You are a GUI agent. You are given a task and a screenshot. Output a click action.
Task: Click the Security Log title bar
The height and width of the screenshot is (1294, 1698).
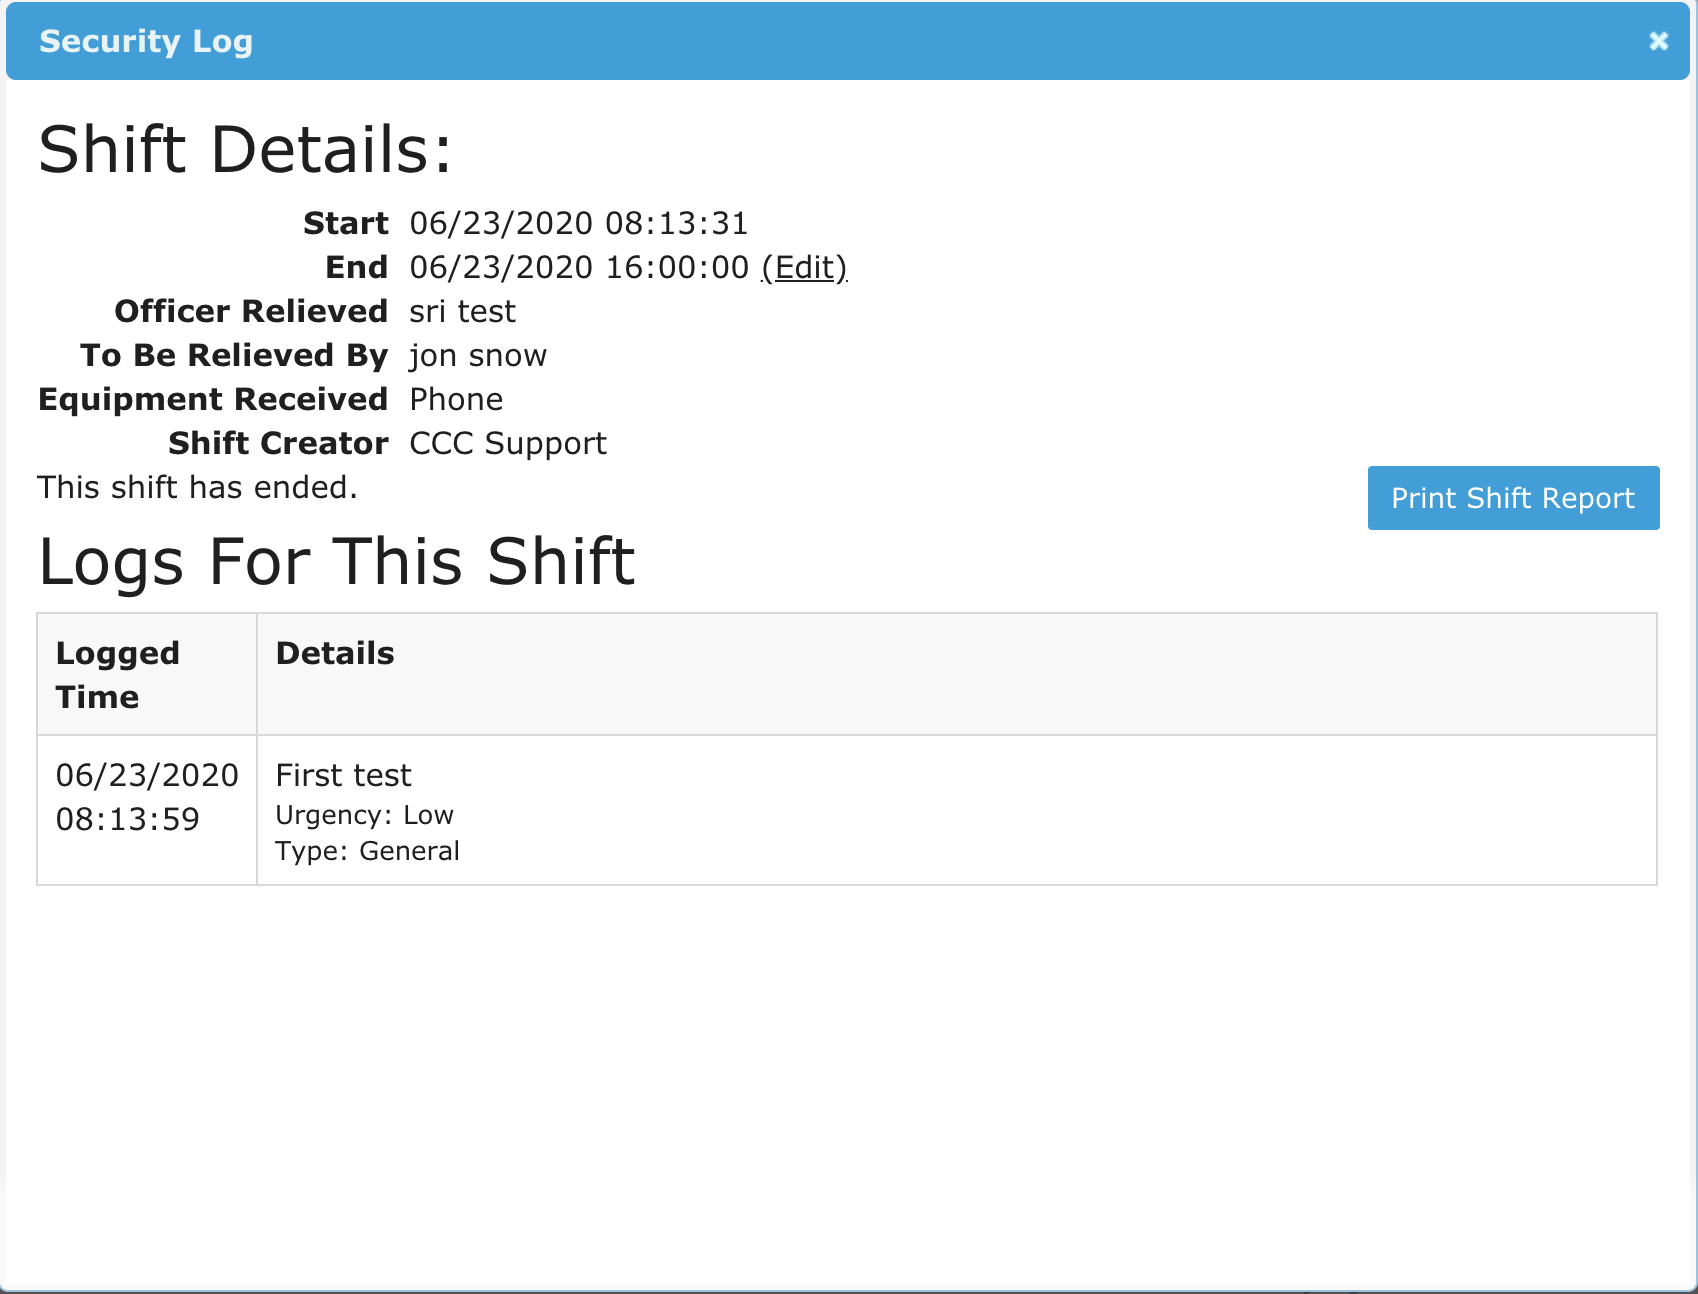pyautogui.click(x=145, y=41)
